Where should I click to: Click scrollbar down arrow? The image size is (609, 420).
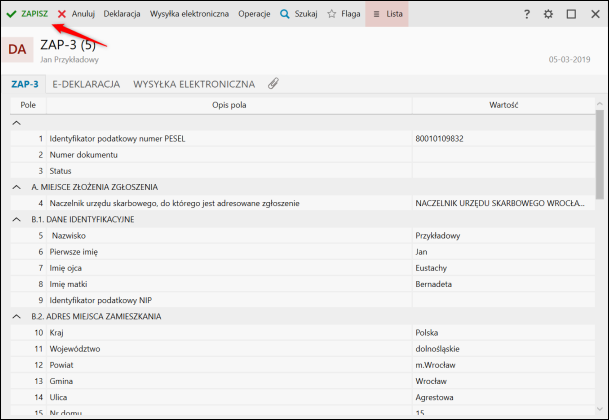point(600,409)
